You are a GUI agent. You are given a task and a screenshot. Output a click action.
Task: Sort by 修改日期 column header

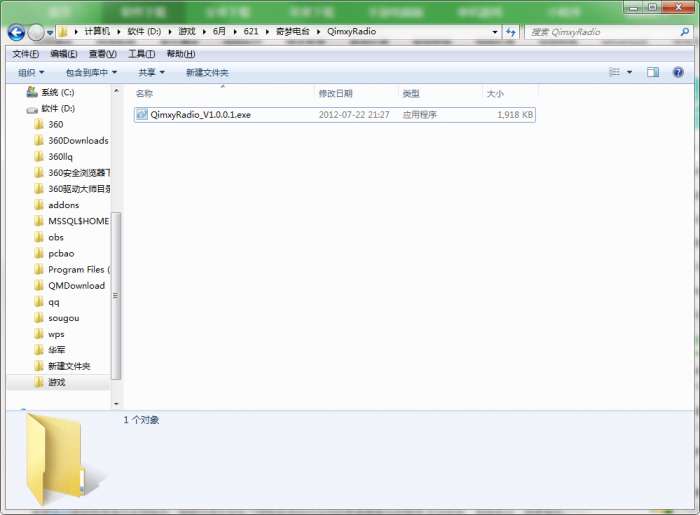335,93
